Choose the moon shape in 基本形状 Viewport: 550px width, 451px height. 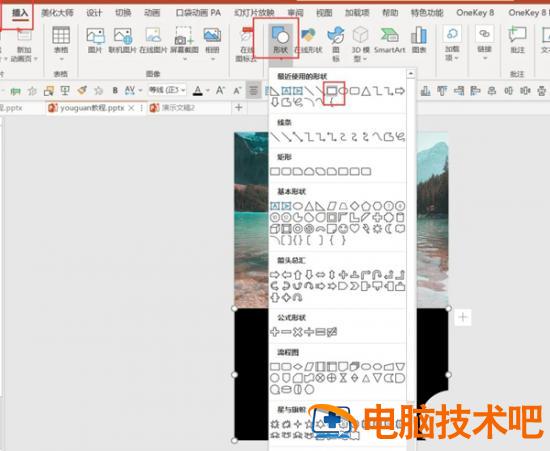pyautogui.click(x=389, y=229)
